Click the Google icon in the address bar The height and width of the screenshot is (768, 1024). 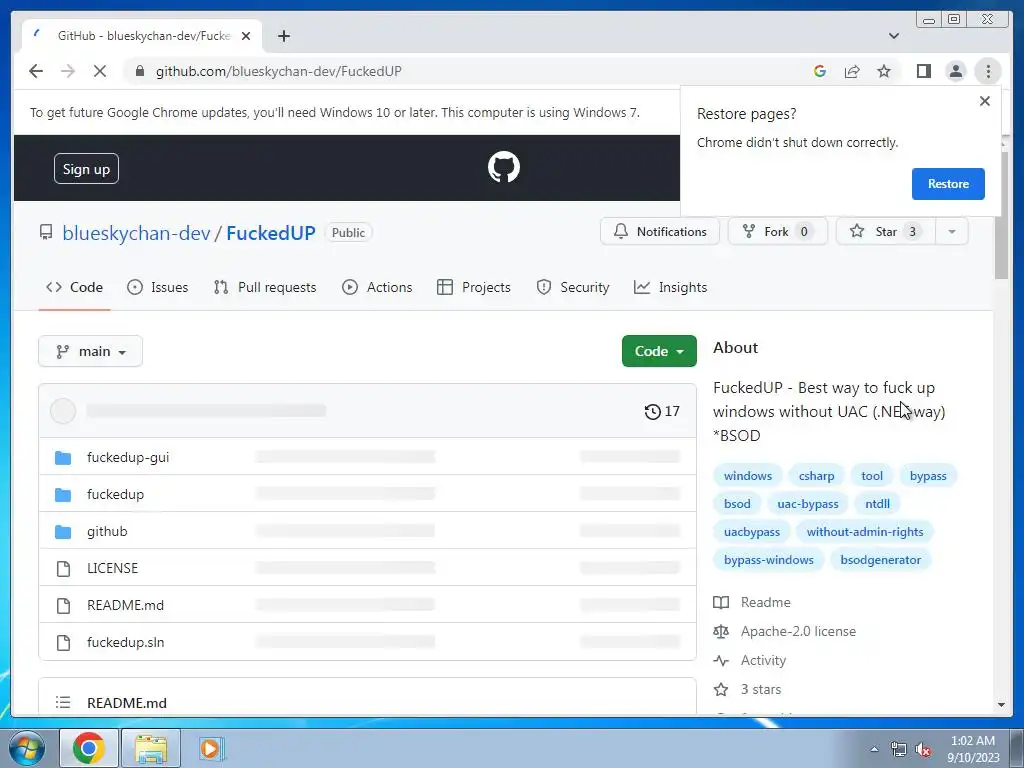coord(820,71)
